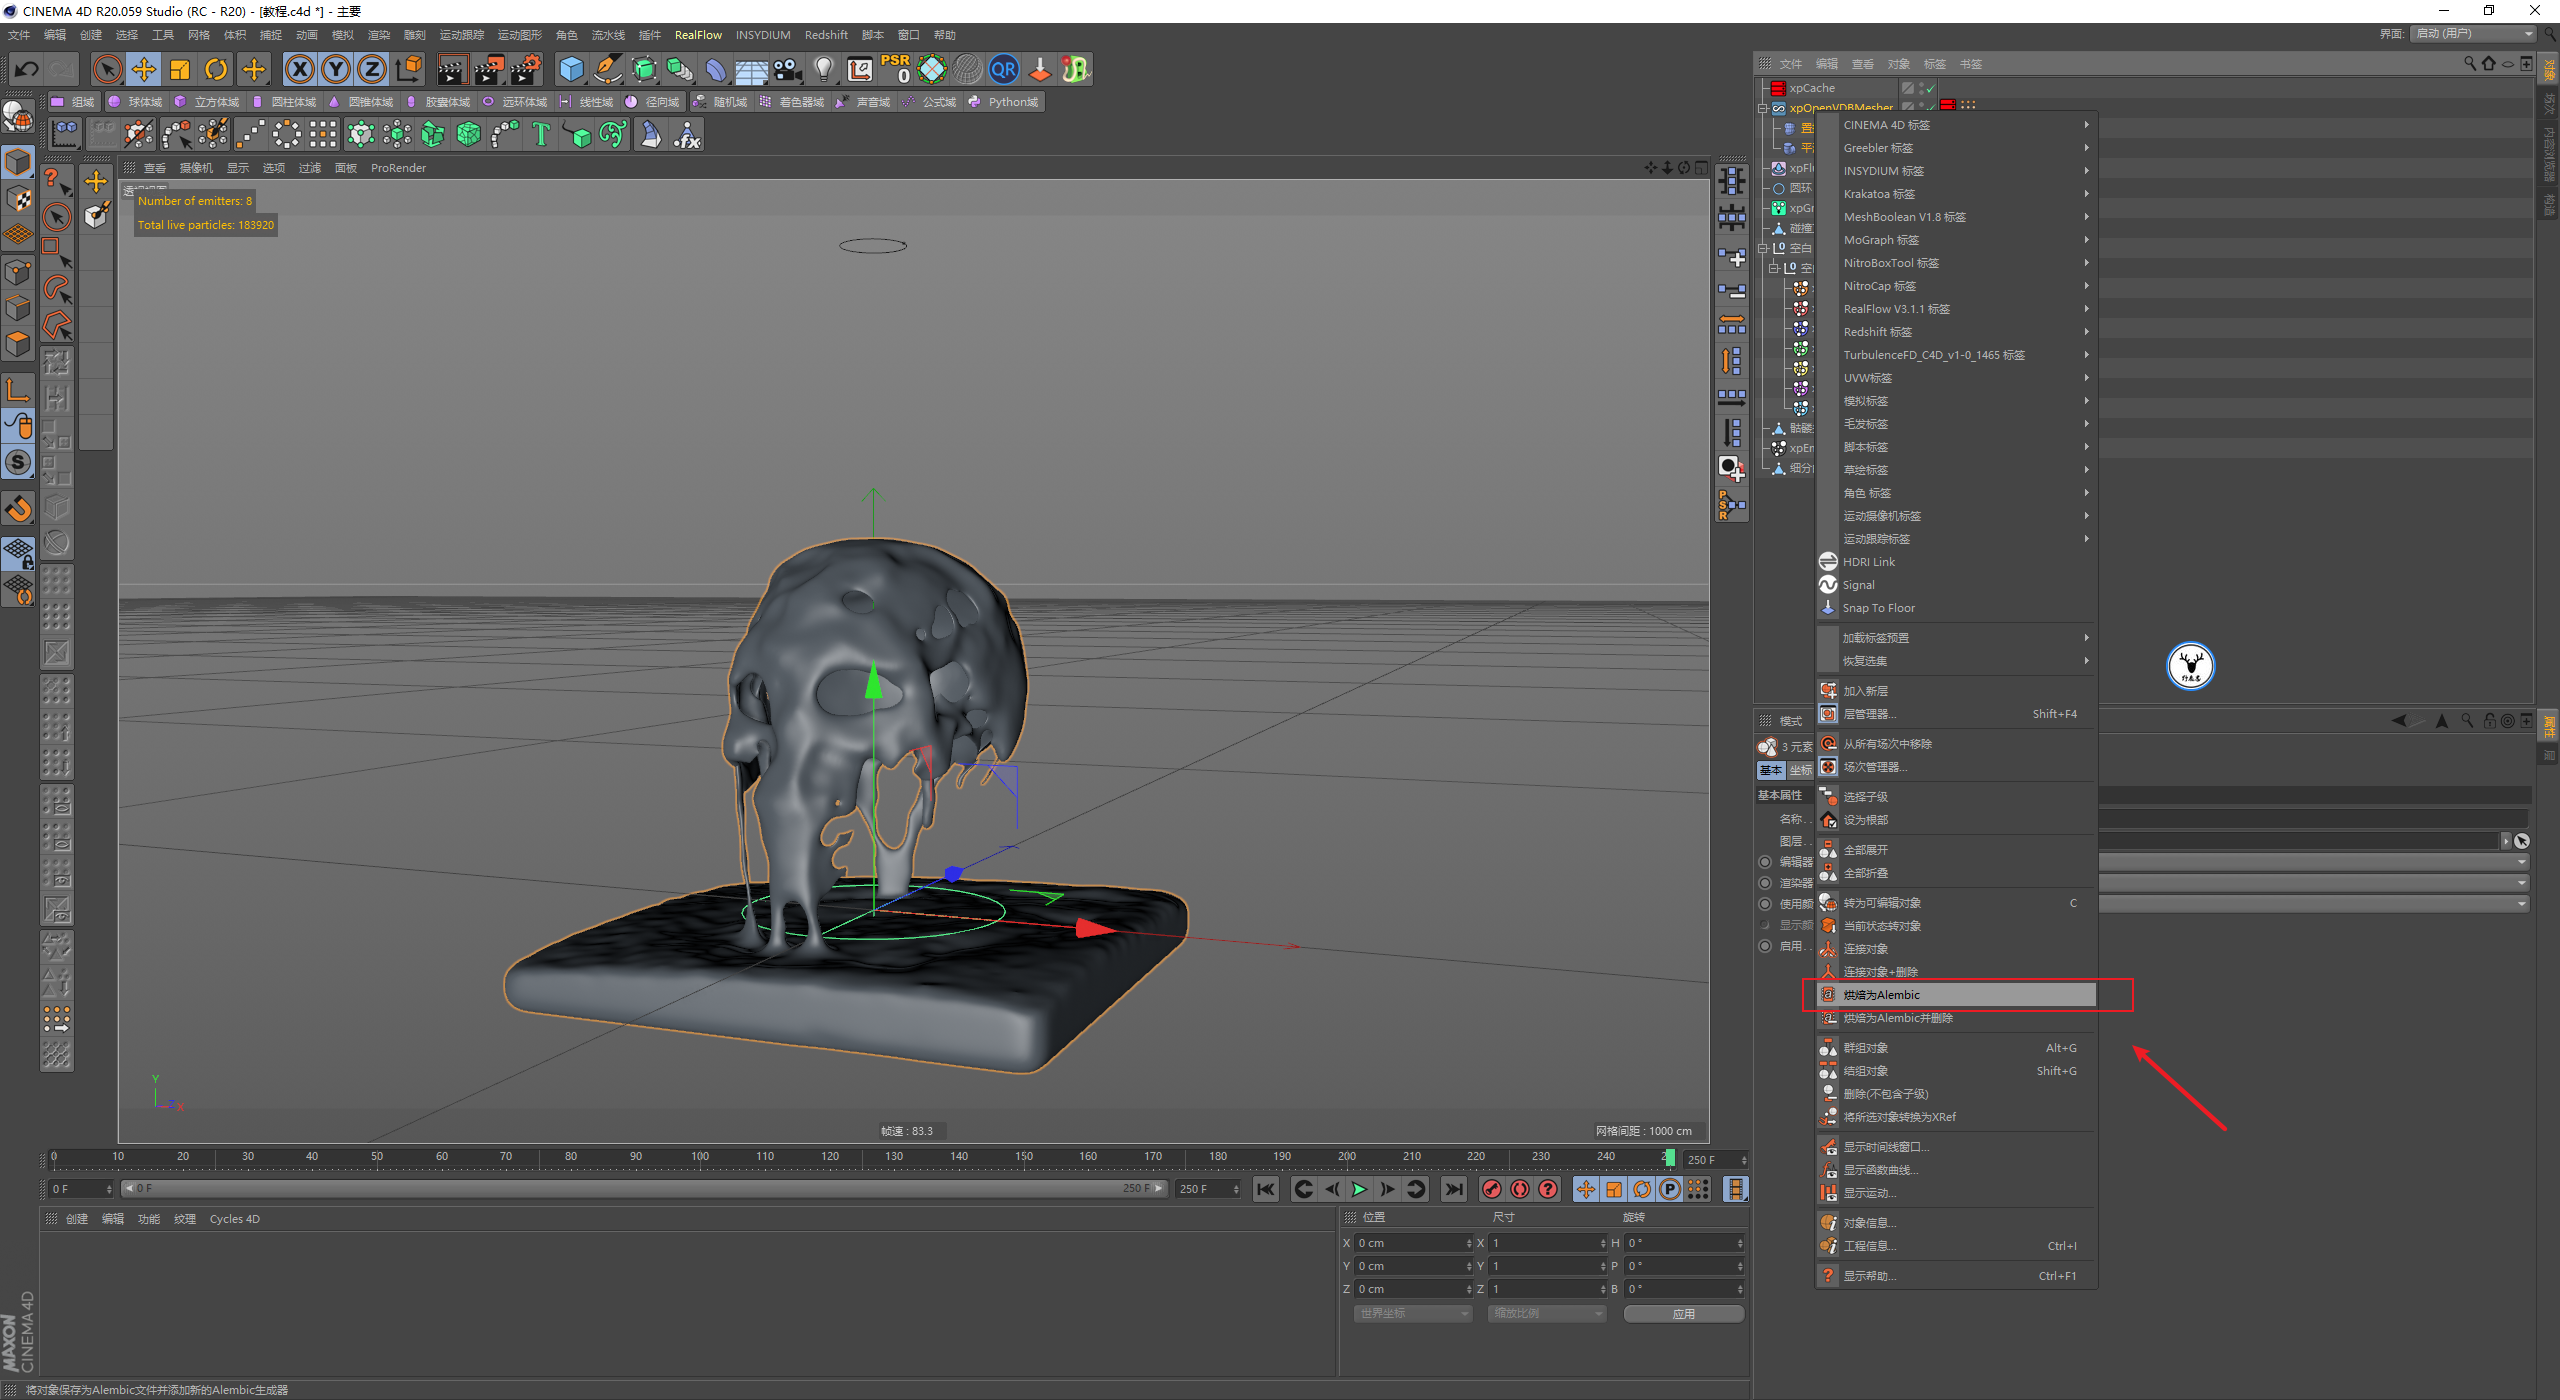
Task: Click the blue QR icon in the toolbar
Action: [1003, 69]
